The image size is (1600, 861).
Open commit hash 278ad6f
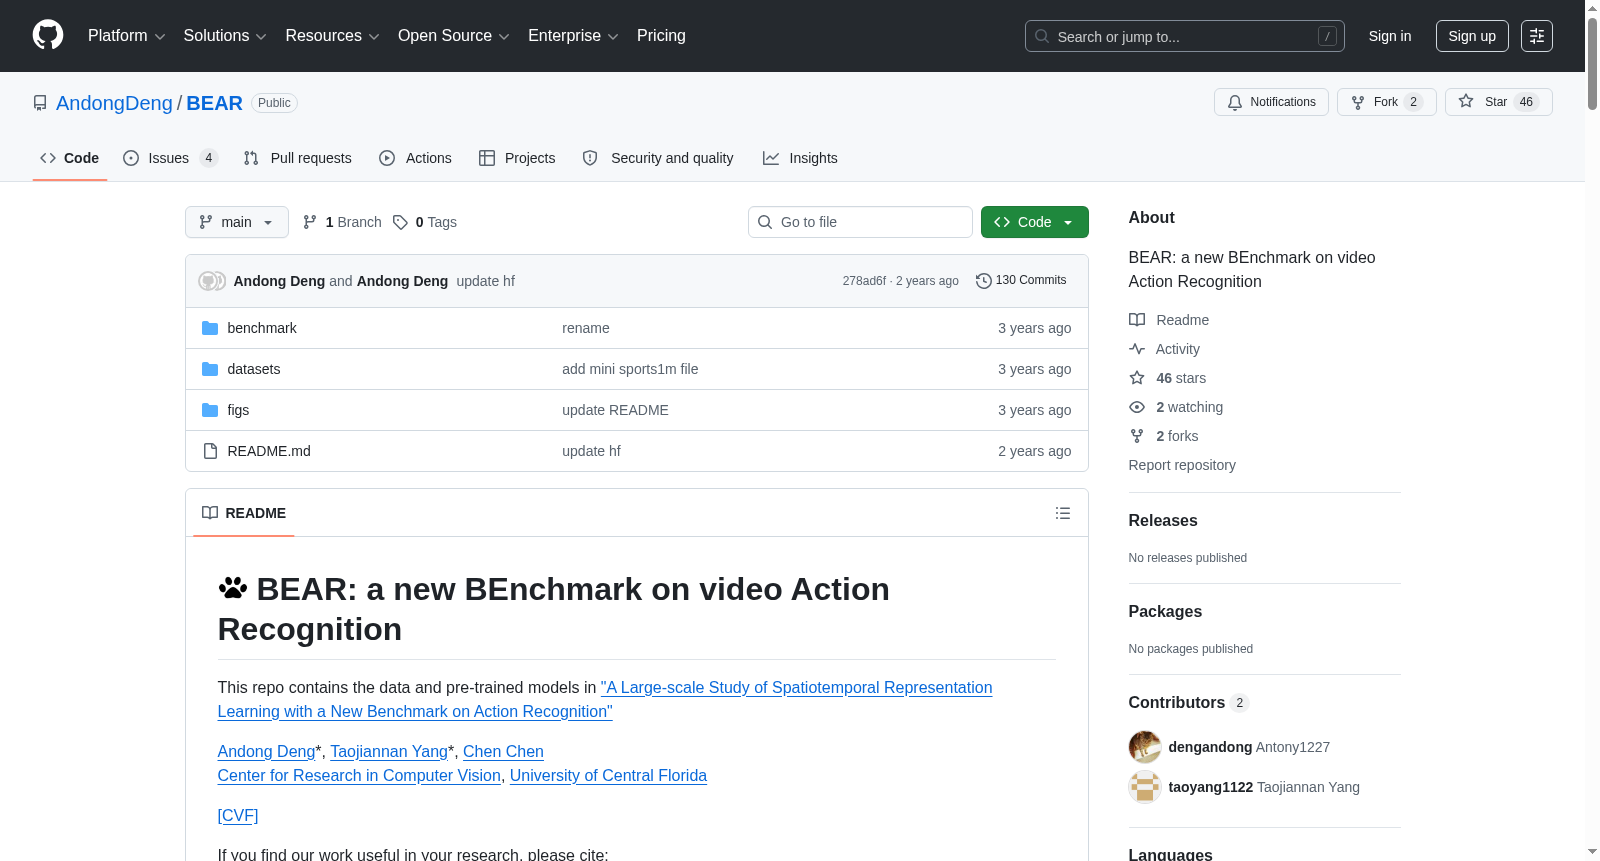864,281
